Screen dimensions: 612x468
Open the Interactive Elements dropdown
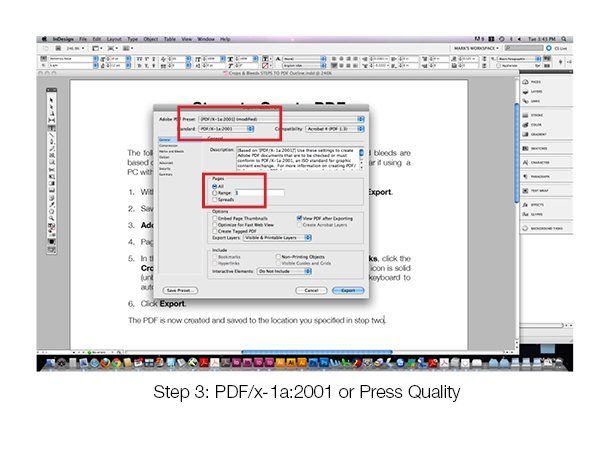(x=284, y=271)
